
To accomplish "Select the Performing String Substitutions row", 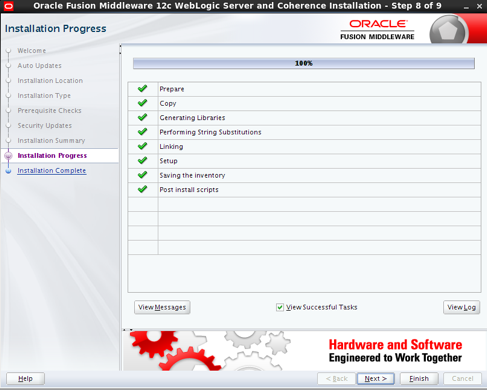I will [304, 132].
